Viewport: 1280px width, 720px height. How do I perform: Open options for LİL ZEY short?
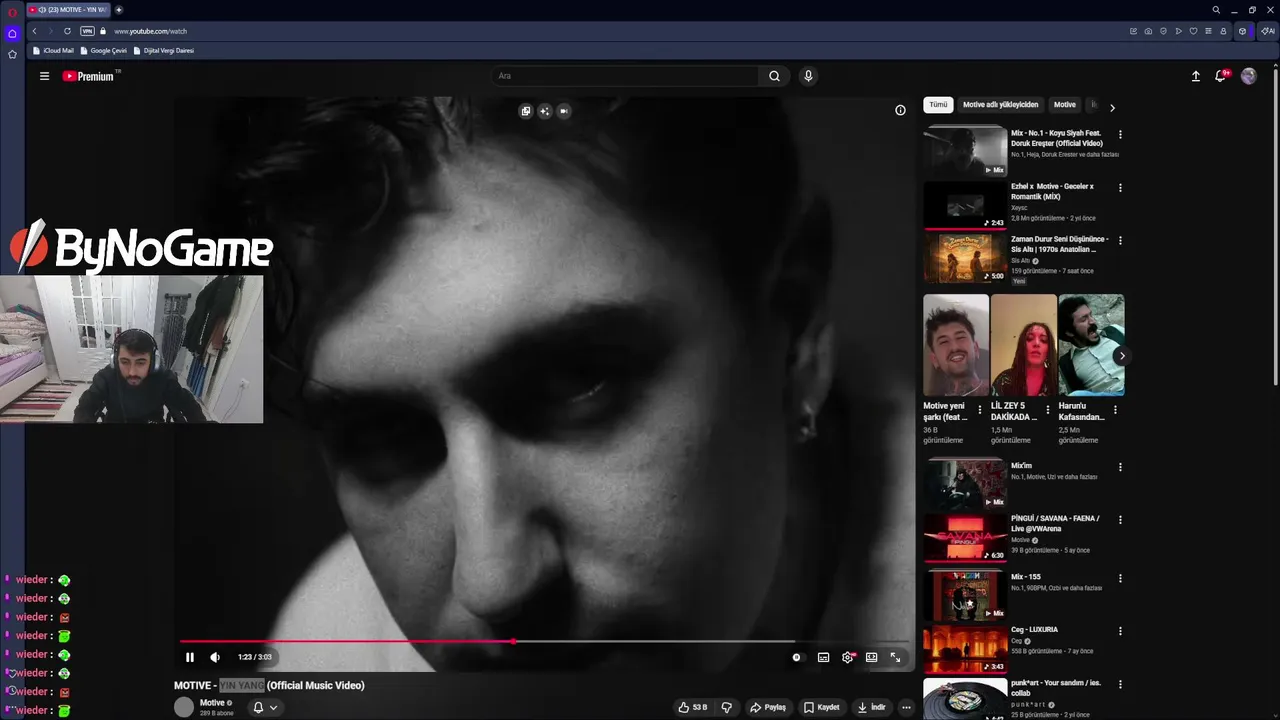tap(1048, 410)
